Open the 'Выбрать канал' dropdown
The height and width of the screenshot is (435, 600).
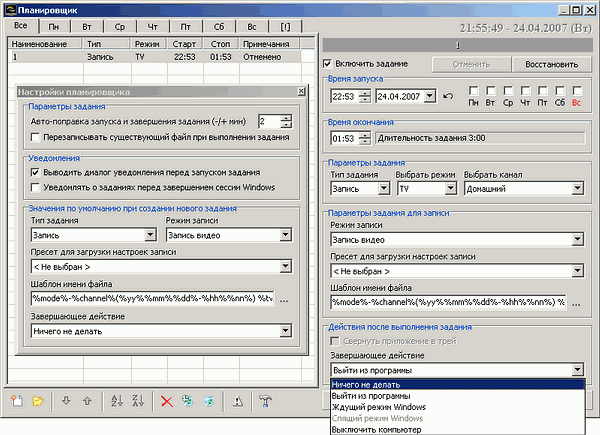(576, 187)
